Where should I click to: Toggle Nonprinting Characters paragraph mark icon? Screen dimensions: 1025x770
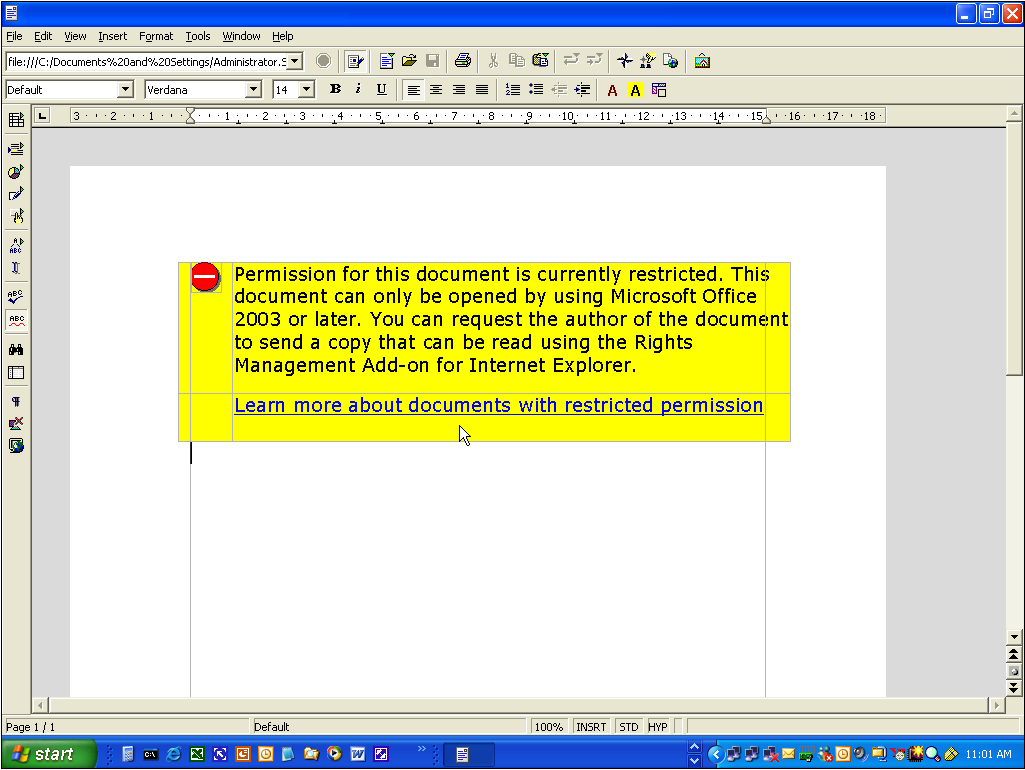[x=16, y=401]
